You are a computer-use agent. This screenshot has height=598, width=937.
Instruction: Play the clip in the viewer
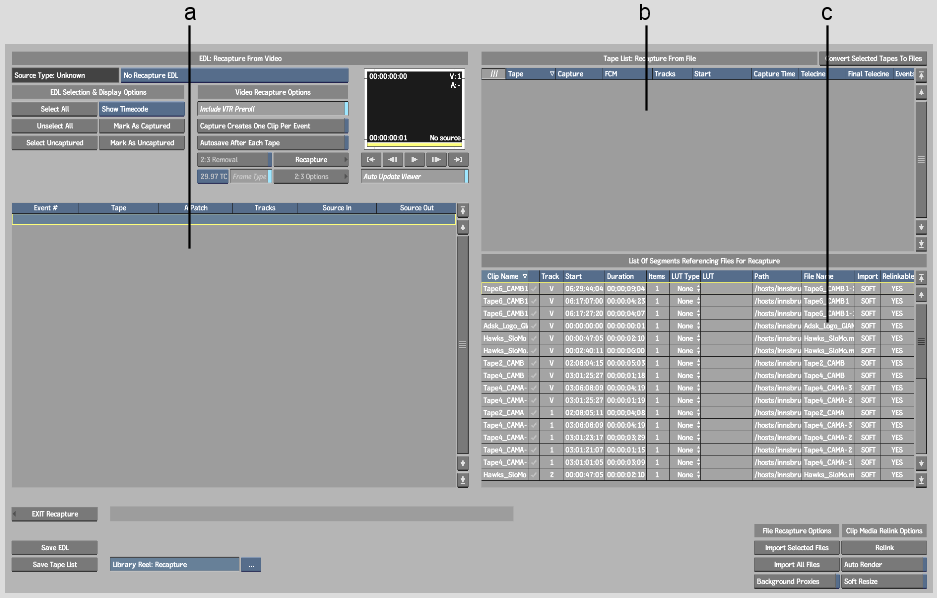(414, 160)
